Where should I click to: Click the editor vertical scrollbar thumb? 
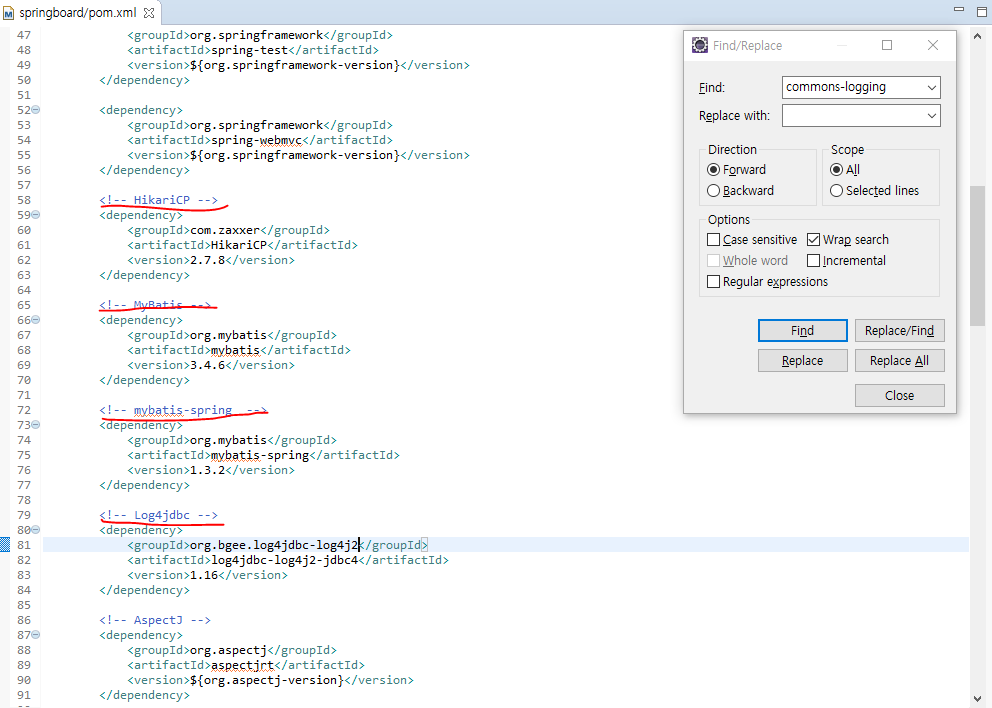point(977,256)
